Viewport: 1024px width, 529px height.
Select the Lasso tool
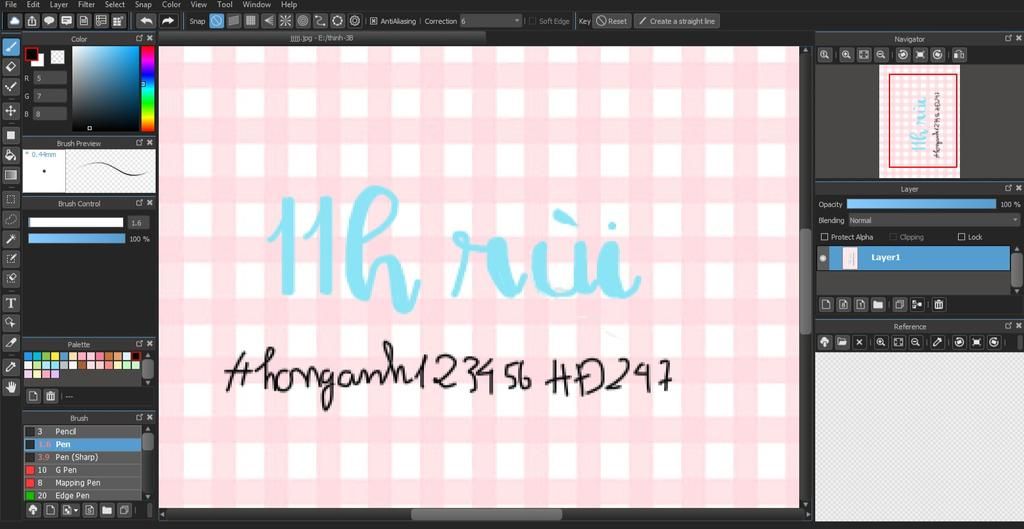[x=10, y=219]
